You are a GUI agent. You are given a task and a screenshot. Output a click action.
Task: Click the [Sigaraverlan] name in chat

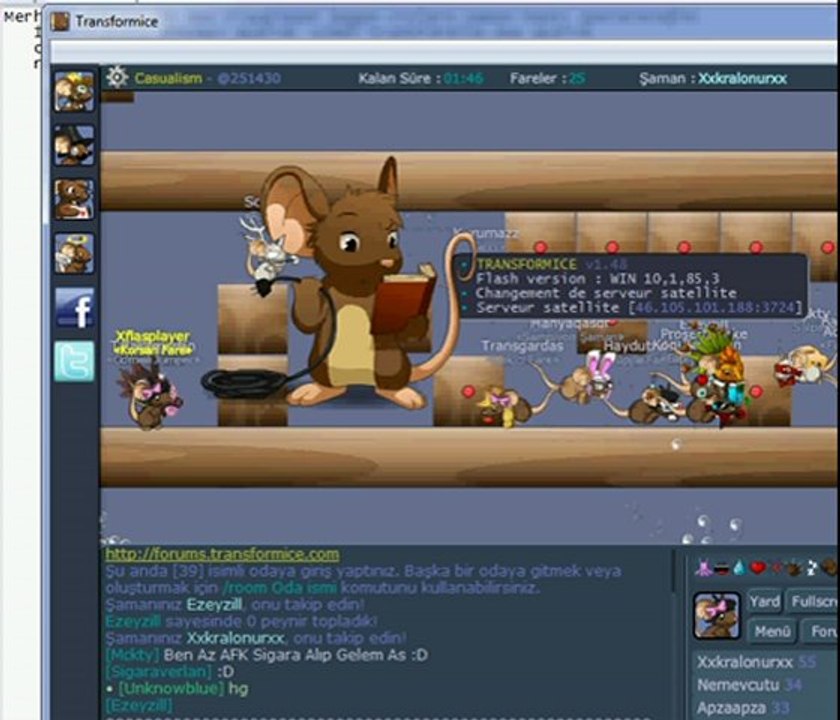pyautogui.click(x=159, y=671)
